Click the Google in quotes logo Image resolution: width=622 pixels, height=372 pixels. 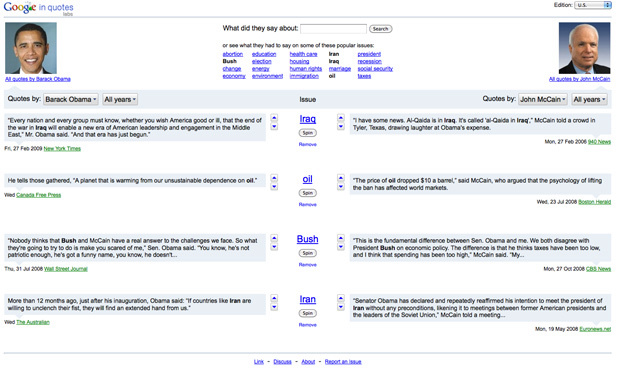pos(38,8)
